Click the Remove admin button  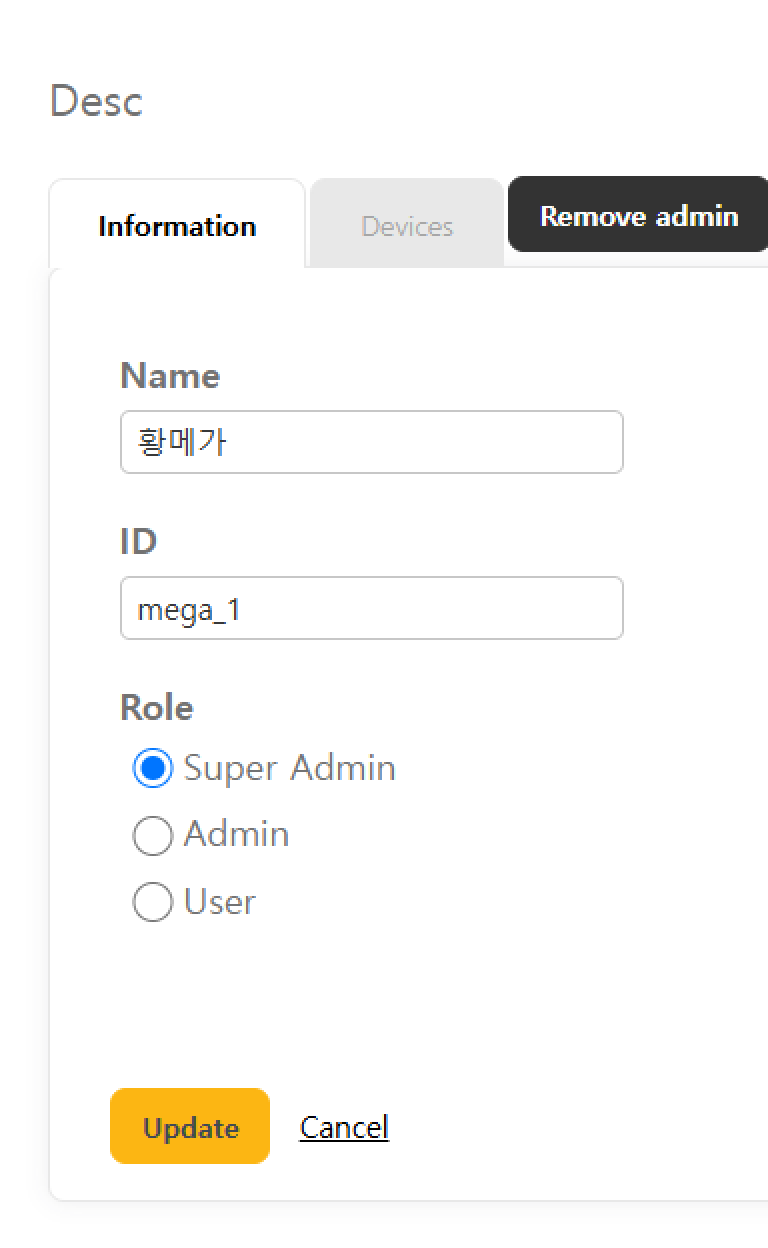[x=638, y=216]
